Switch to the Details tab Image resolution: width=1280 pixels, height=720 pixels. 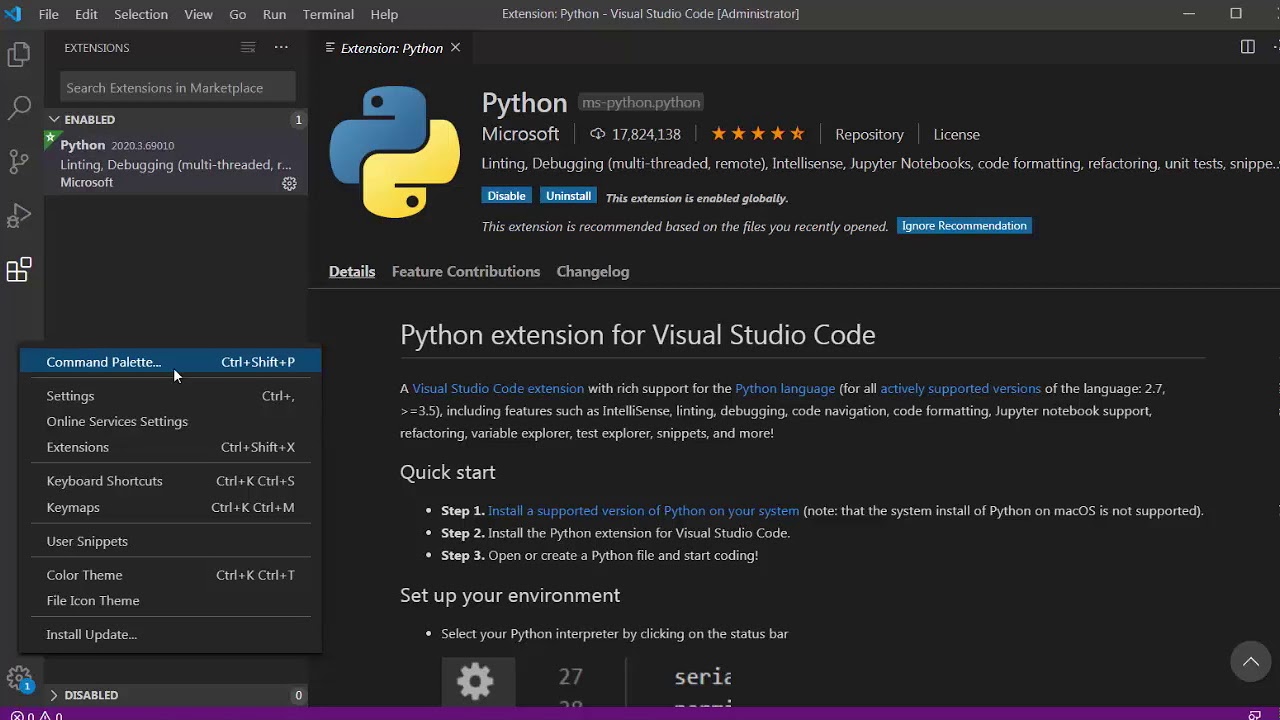[352, 272]
